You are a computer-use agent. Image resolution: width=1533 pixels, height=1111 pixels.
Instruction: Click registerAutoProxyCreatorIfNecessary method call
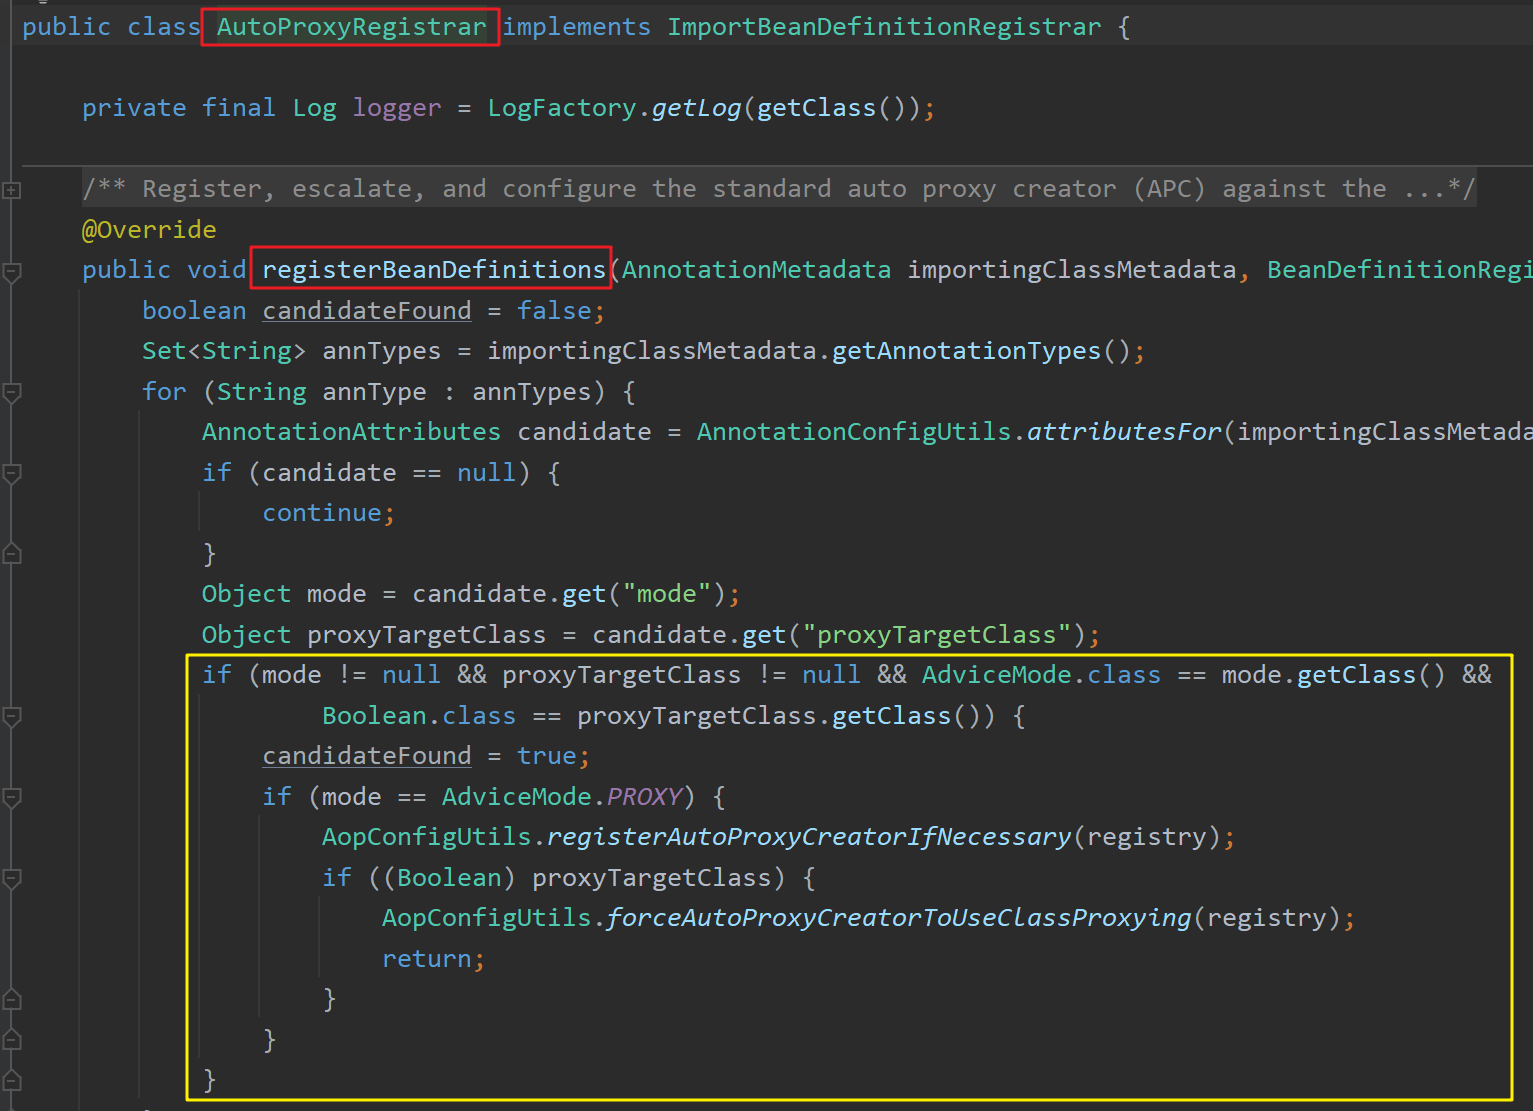tap(809, 837)
